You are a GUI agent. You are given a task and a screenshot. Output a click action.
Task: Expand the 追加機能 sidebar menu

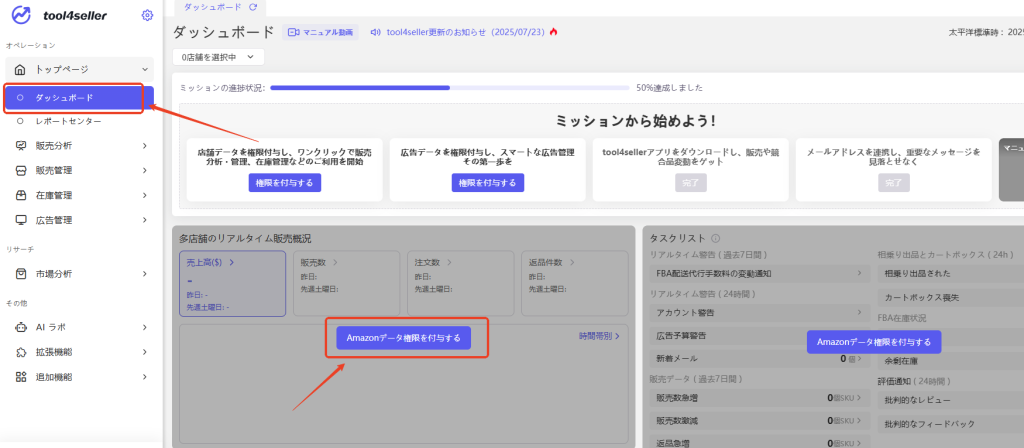pyautogui.click(x=145, y=377)
